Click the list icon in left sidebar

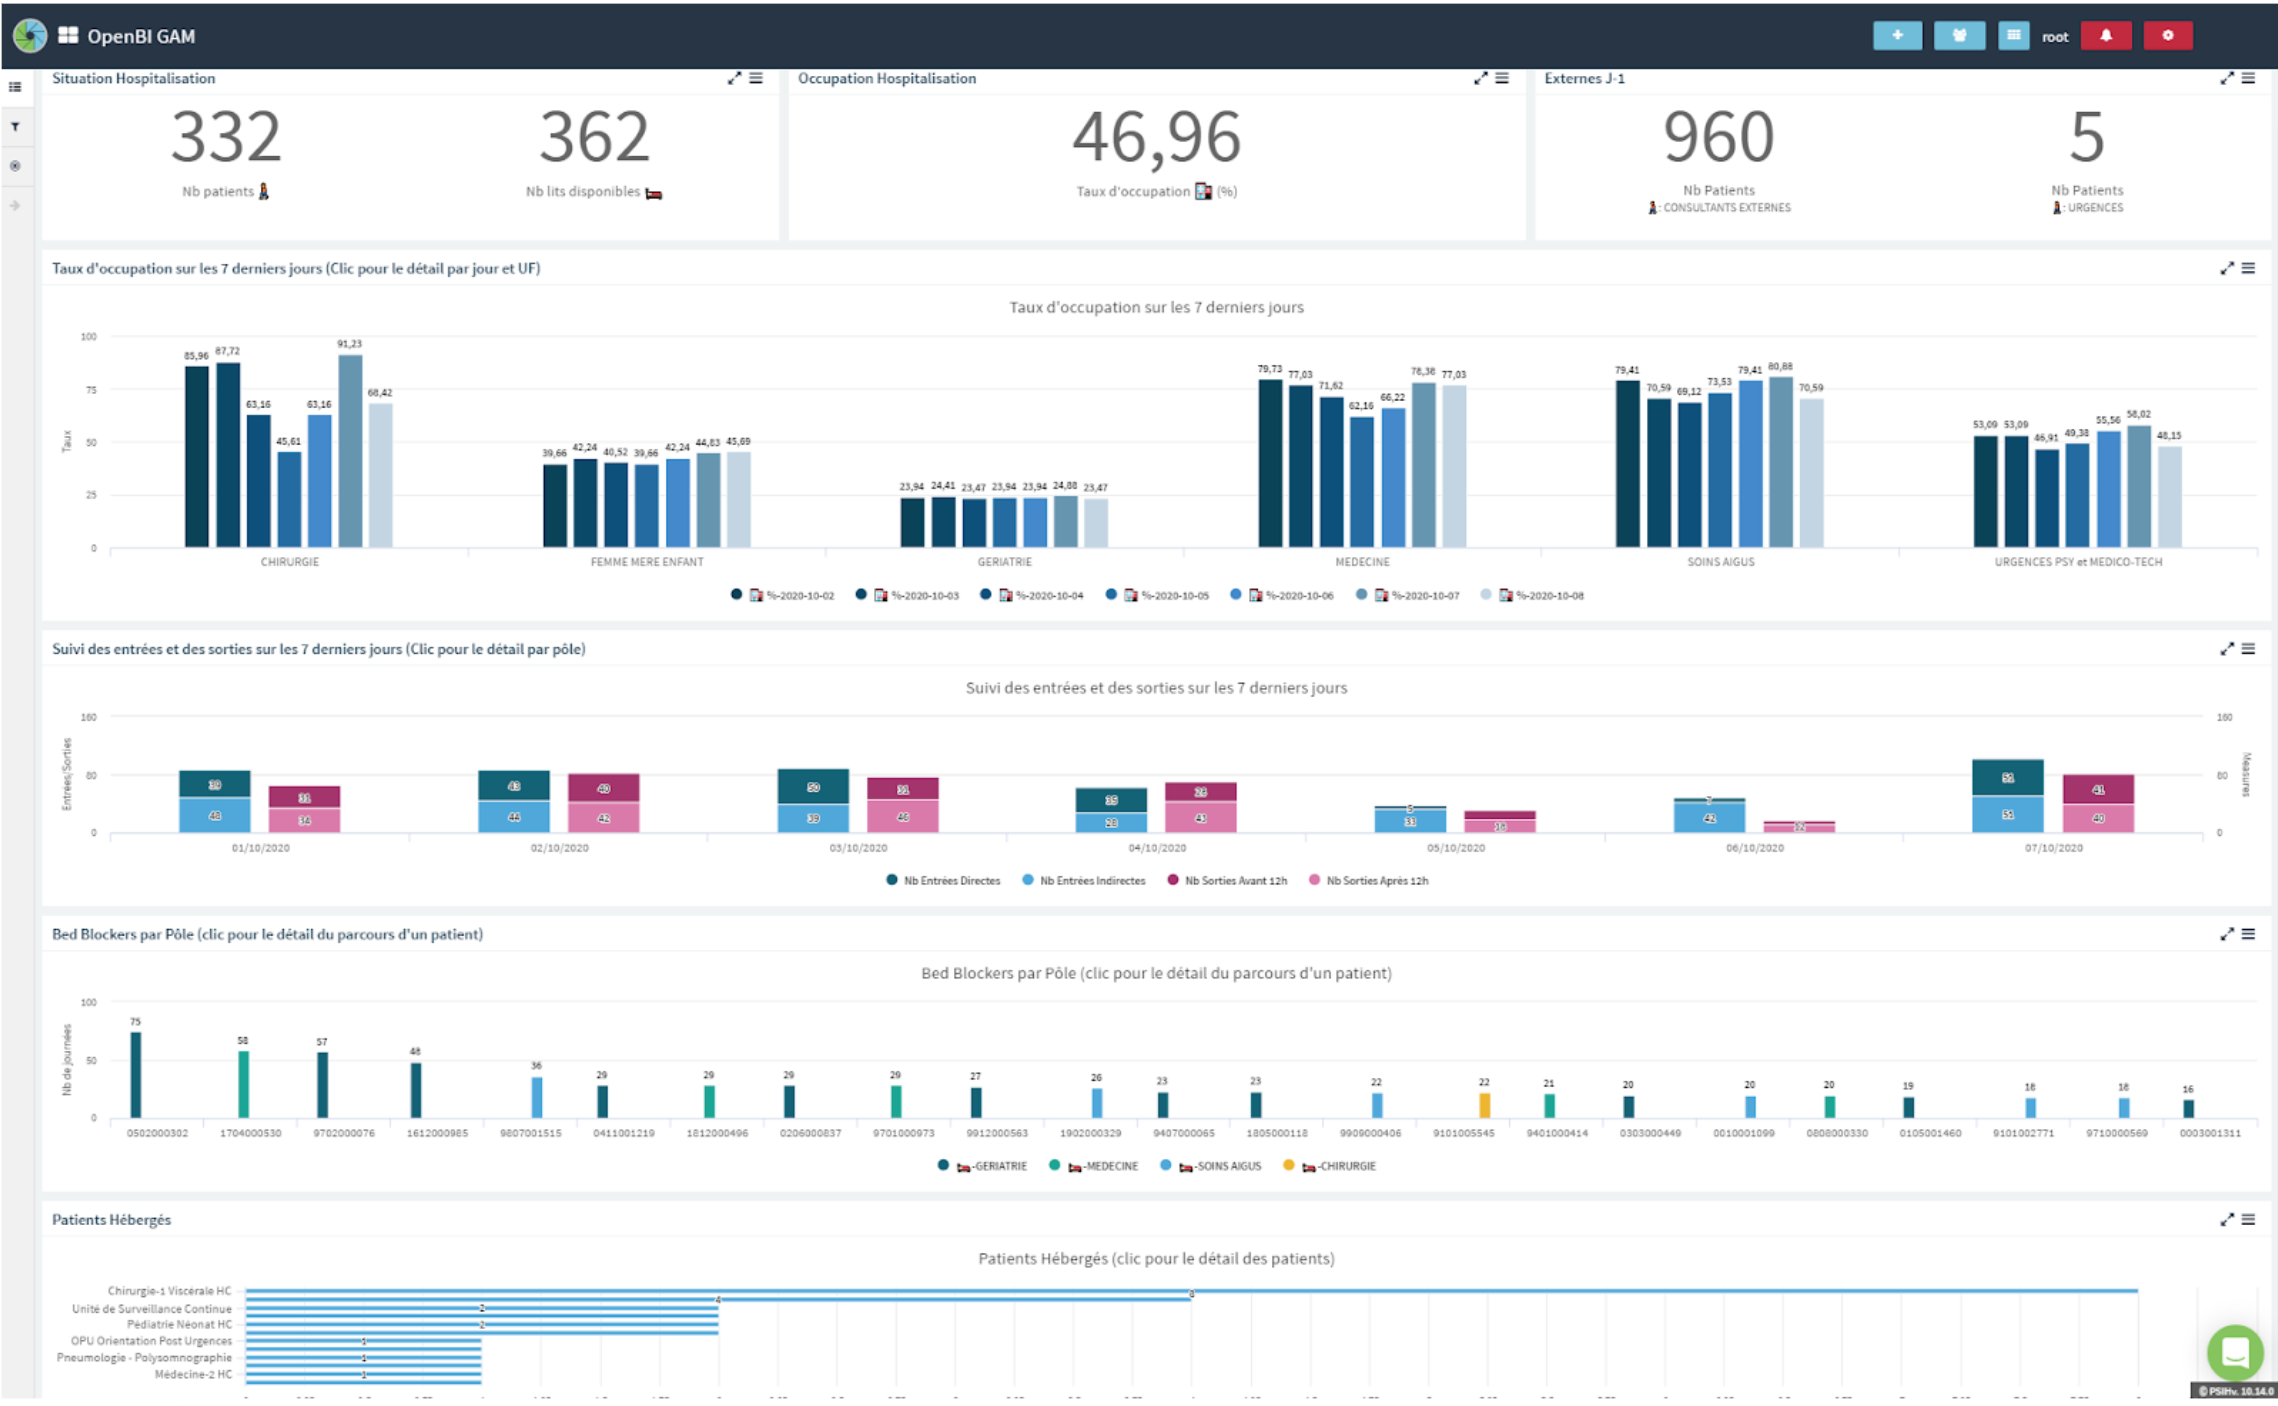[15, 88]
